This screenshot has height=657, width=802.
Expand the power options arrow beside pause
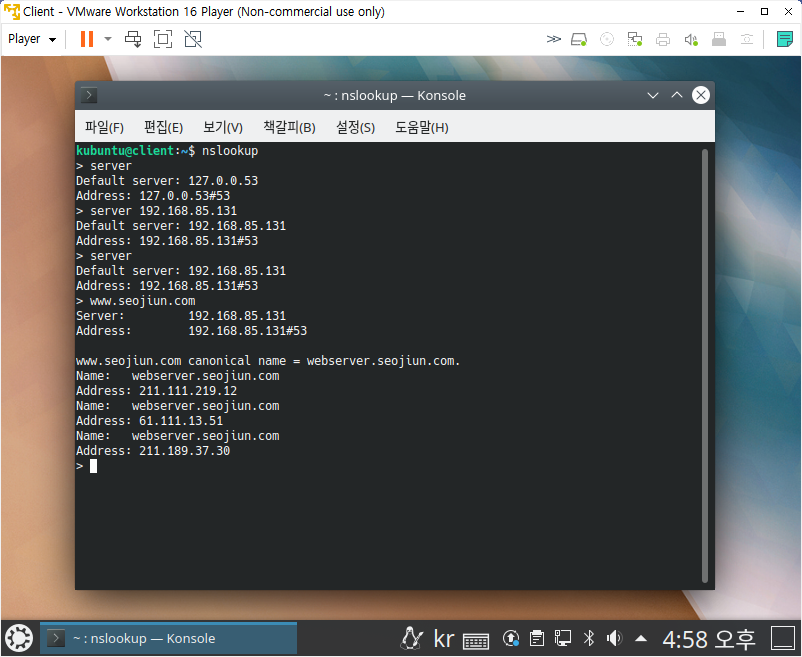point(107,39)
